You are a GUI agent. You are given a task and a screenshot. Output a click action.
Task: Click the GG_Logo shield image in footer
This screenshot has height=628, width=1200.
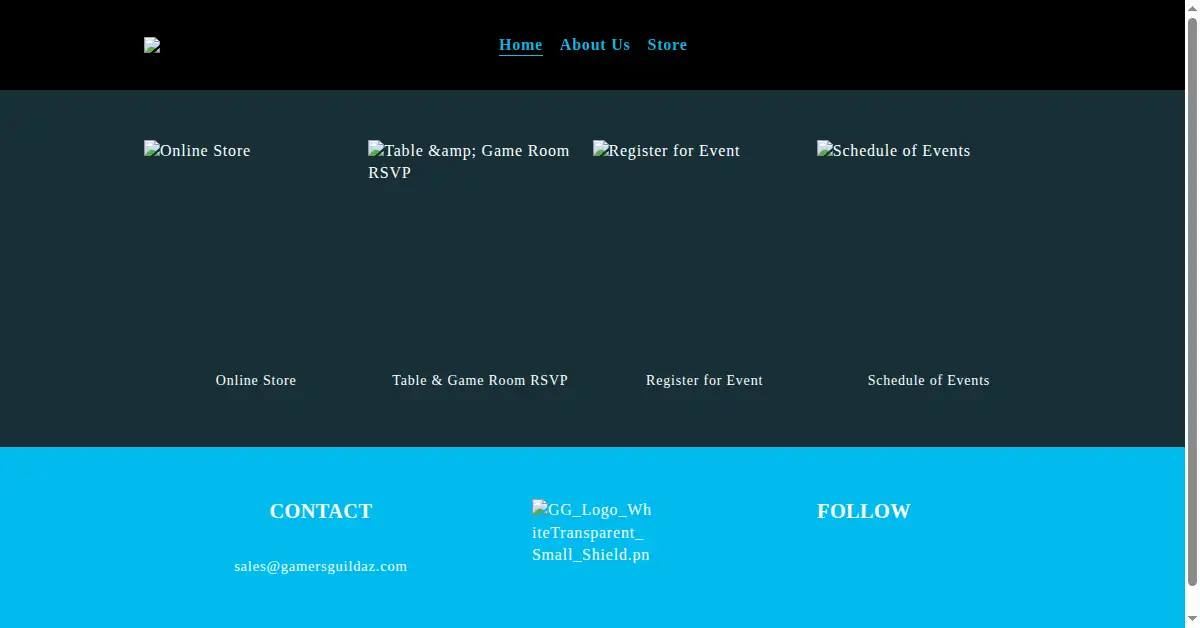592,533
